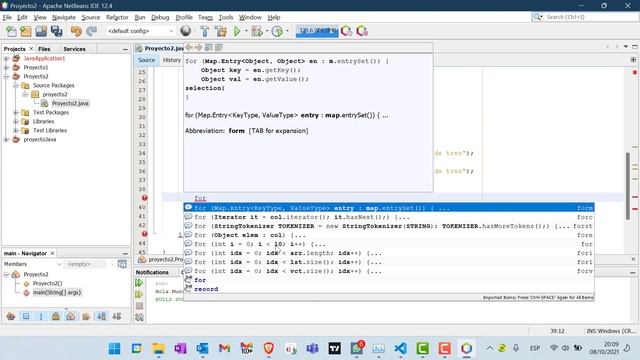Run the project with green play icon

click(237, 31)
